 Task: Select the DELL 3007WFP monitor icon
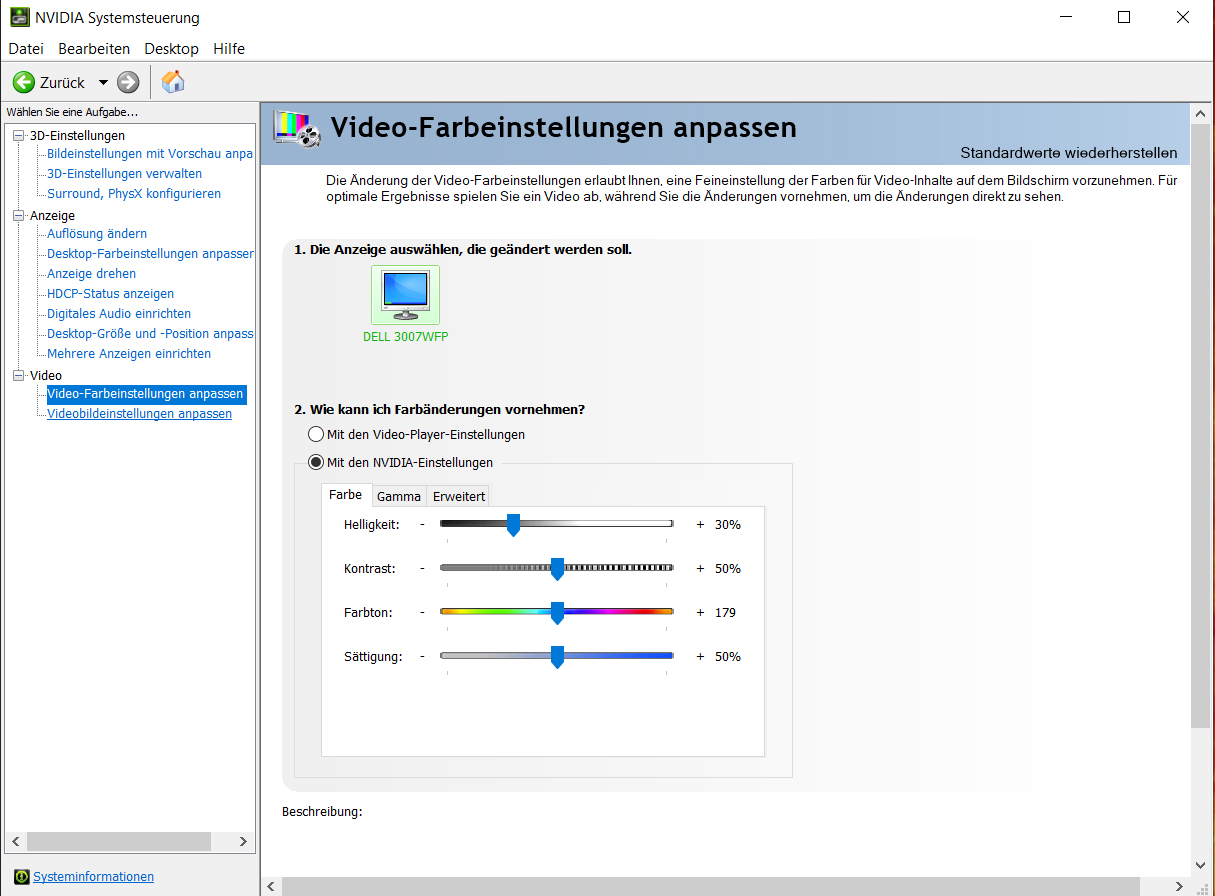405,294
